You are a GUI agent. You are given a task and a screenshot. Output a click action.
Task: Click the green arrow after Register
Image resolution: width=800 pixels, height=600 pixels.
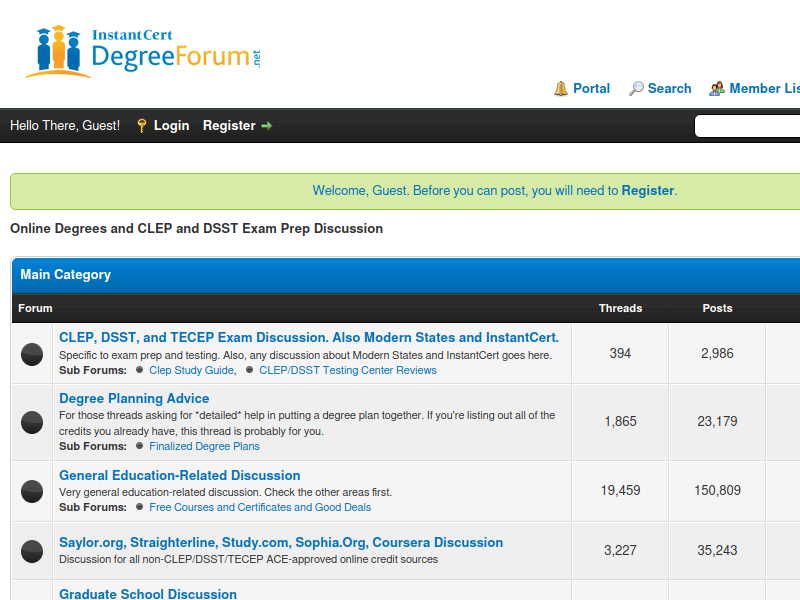click(266, 126)
